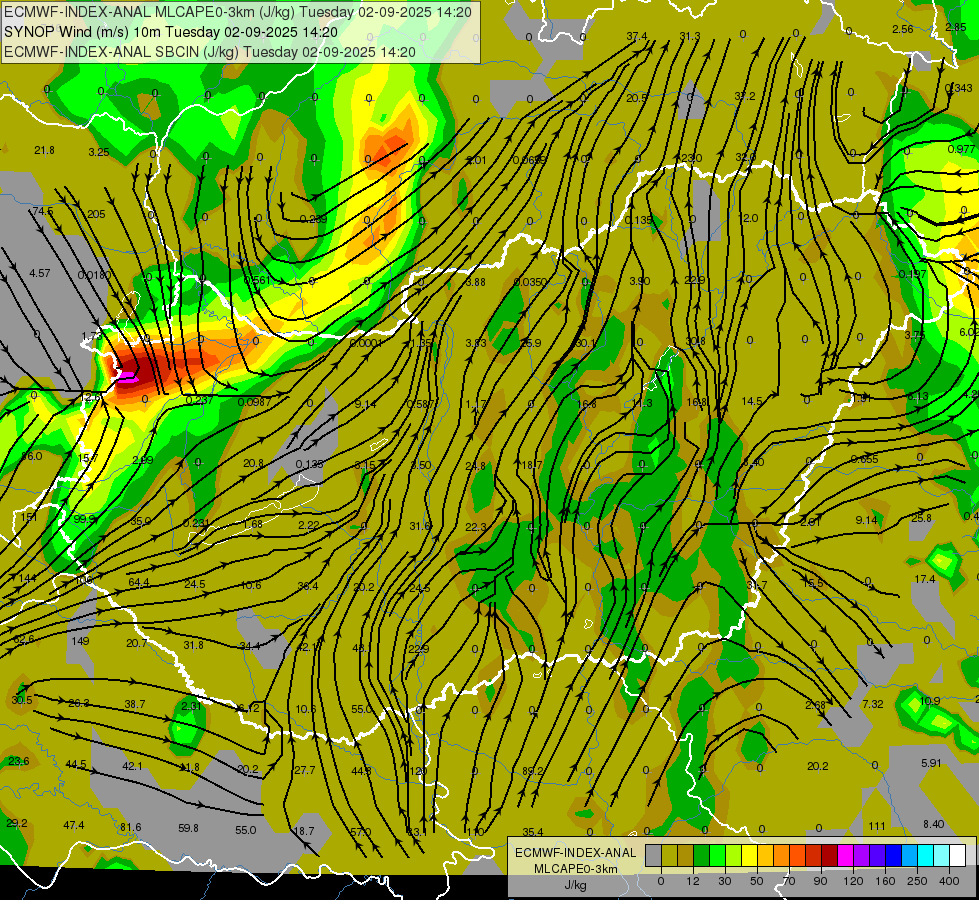Select the white swatch ending the legend
The image size is (979, 900).
958,855
